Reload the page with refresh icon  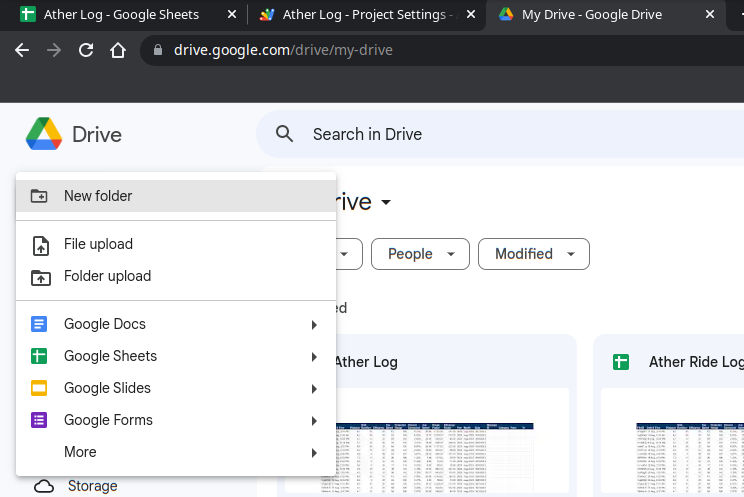pos(86,50)
